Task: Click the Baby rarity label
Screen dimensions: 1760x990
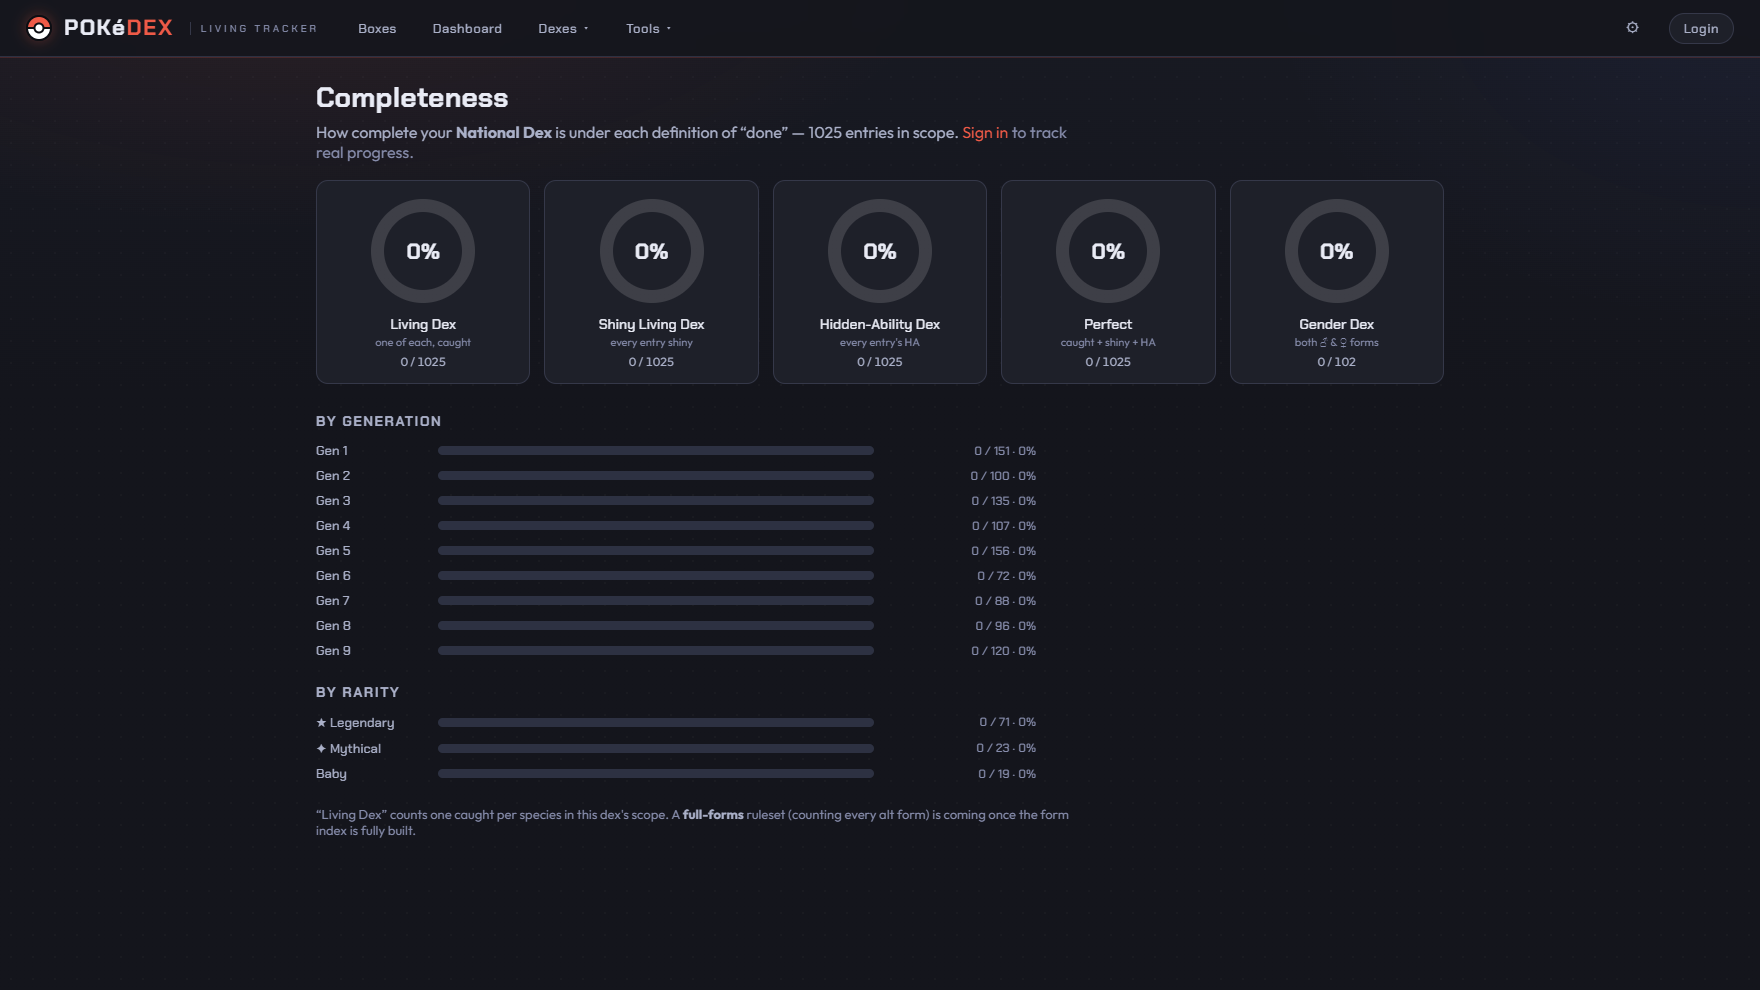Action: (x=331, y=774)
